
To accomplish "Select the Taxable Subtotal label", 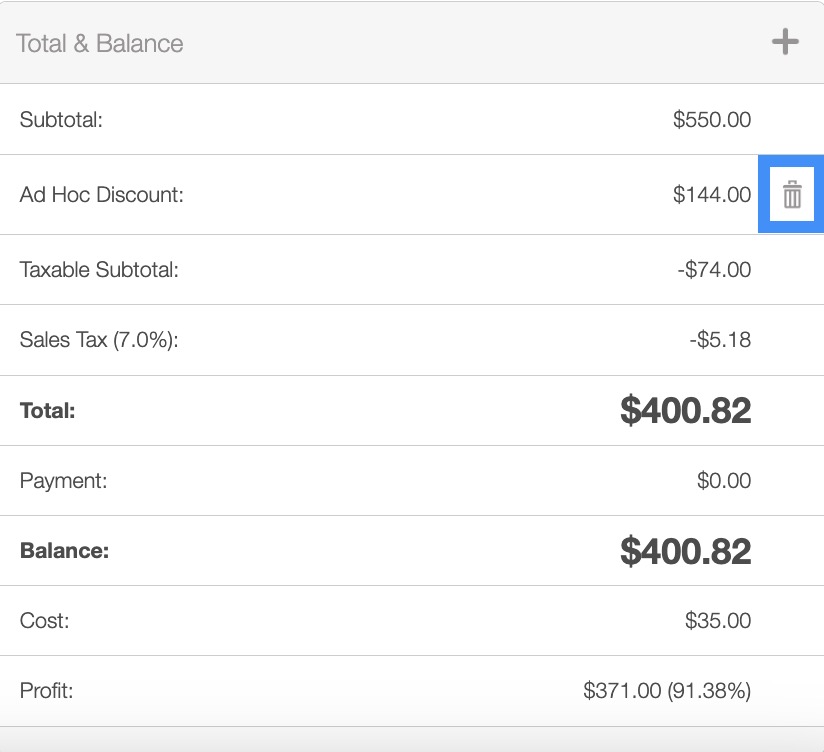I will [99, 270].
